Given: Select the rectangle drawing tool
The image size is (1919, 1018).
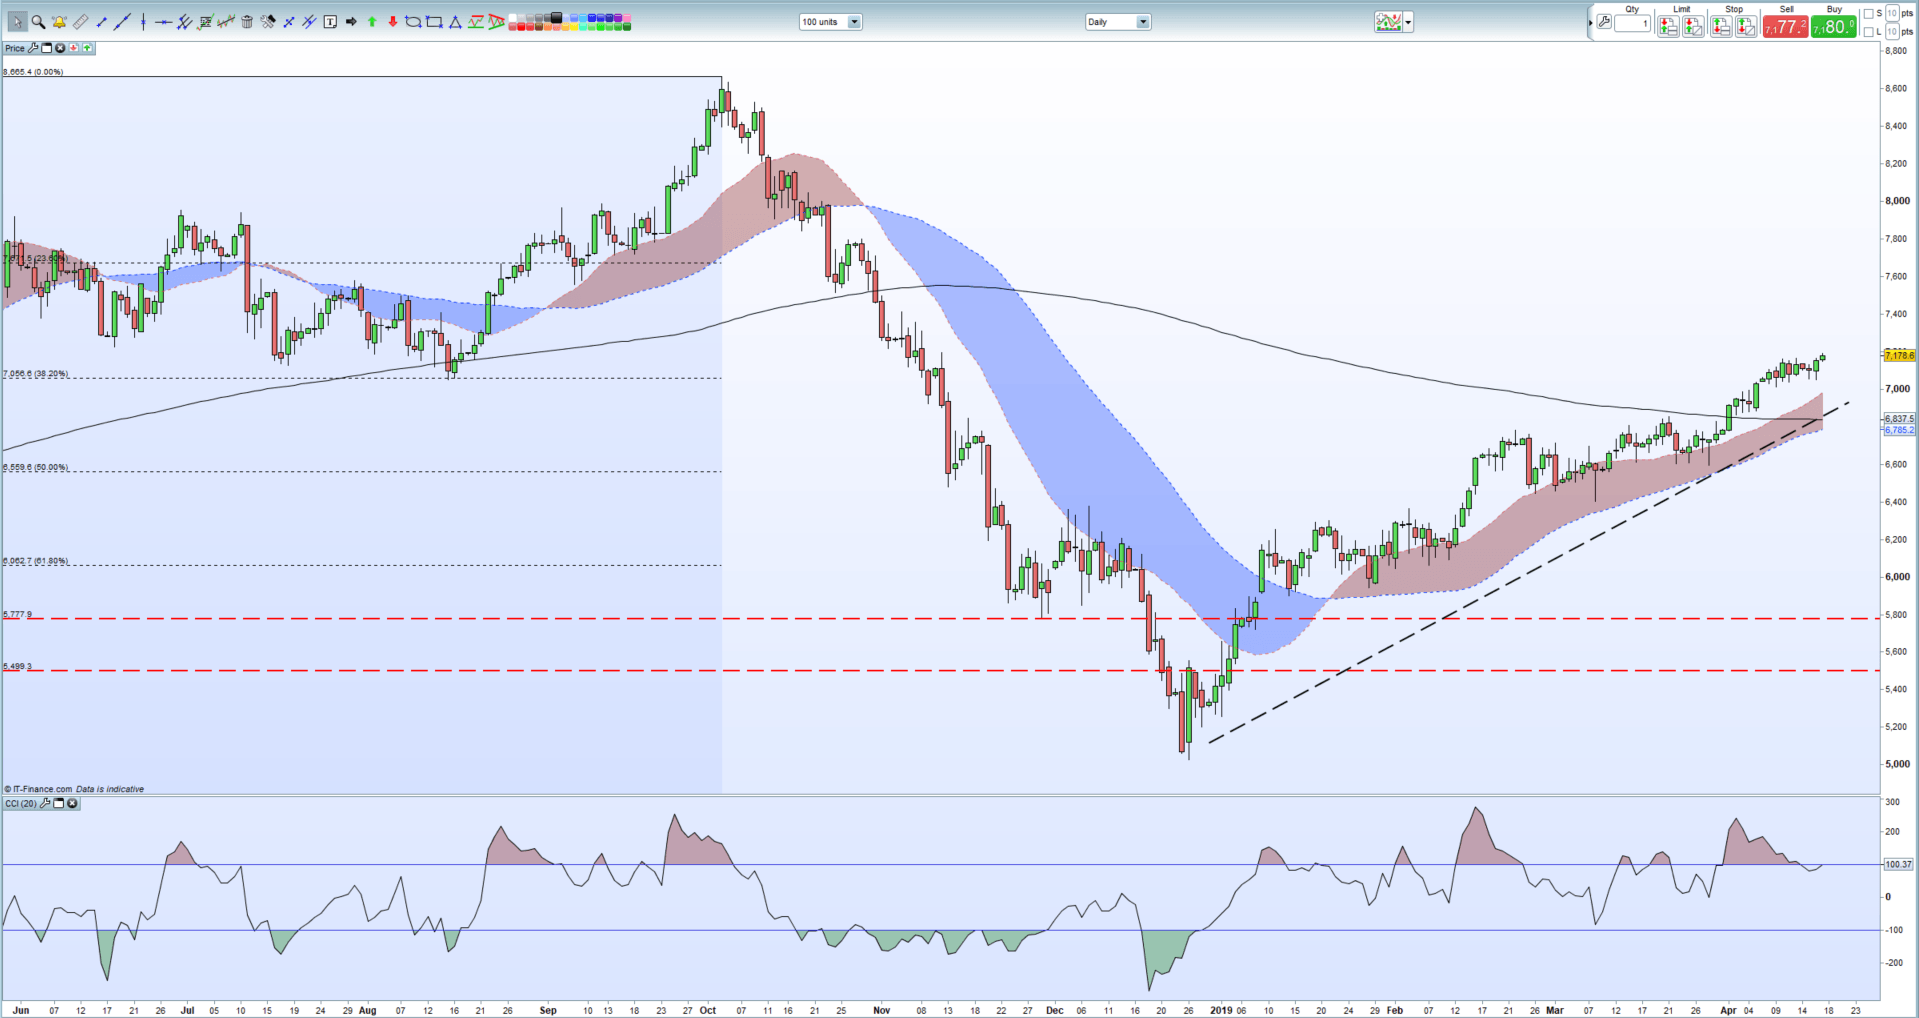Looking at the screenshot, I should pyautogui.click(x=434, y=22).
